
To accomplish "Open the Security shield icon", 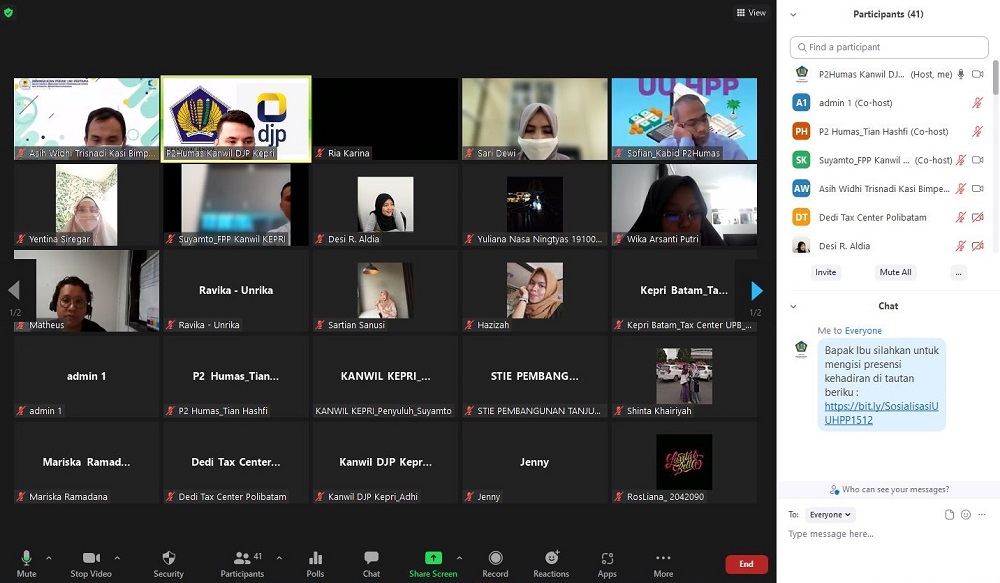I will pyautogui.click(x=168, y=558).
